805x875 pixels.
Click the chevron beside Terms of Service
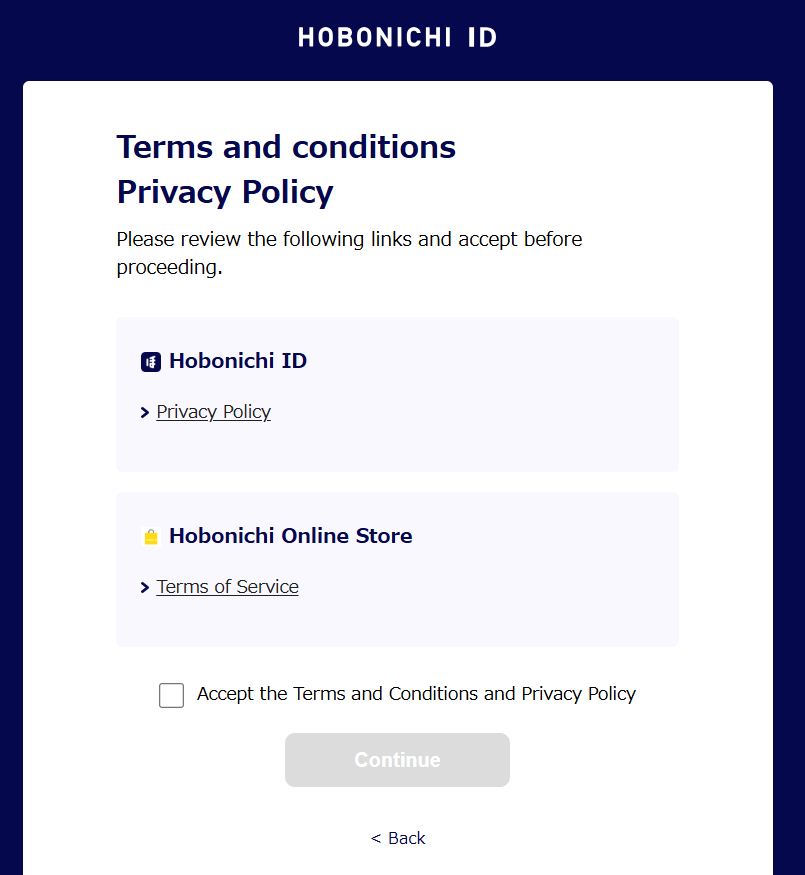pos(145,587)
